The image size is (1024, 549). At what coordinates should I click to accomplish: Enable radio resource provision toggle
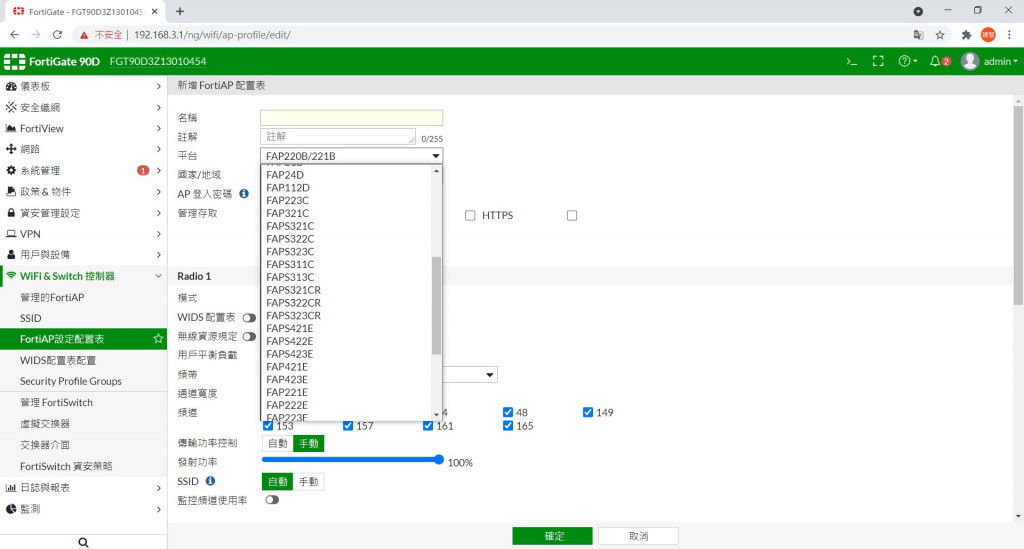tap(249, 337)
